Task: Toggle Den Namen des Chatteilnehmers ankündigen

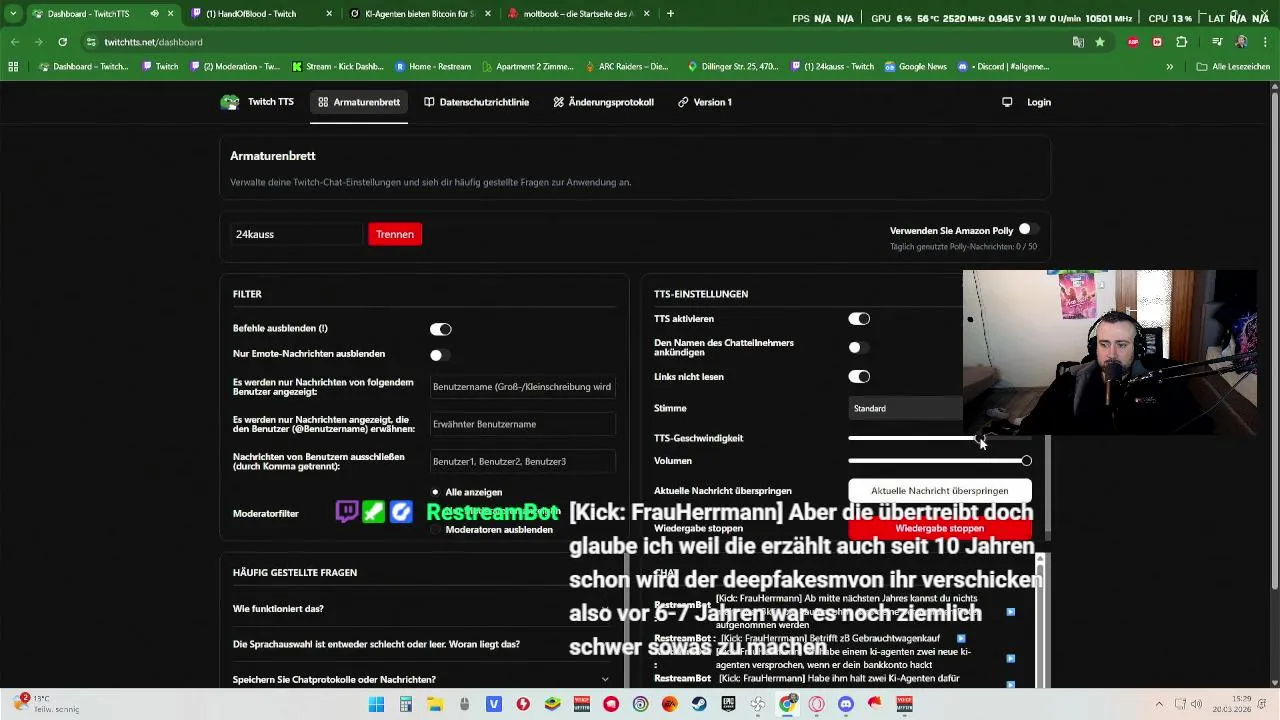Action: point(859,347)
